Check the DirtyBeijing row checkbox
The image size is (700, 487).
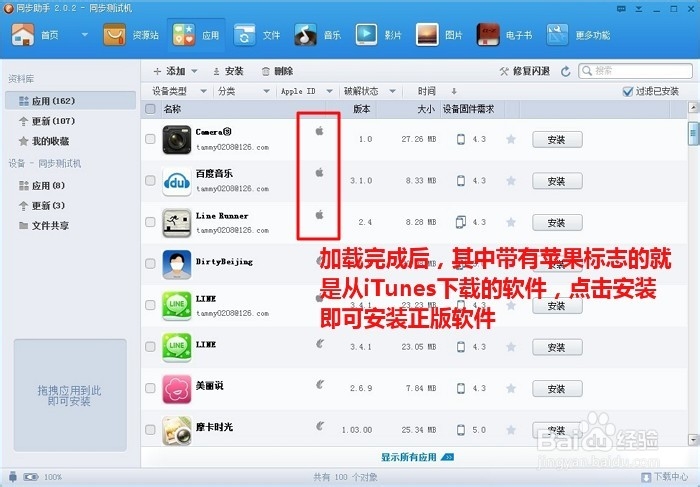click(x=150, y=263)
